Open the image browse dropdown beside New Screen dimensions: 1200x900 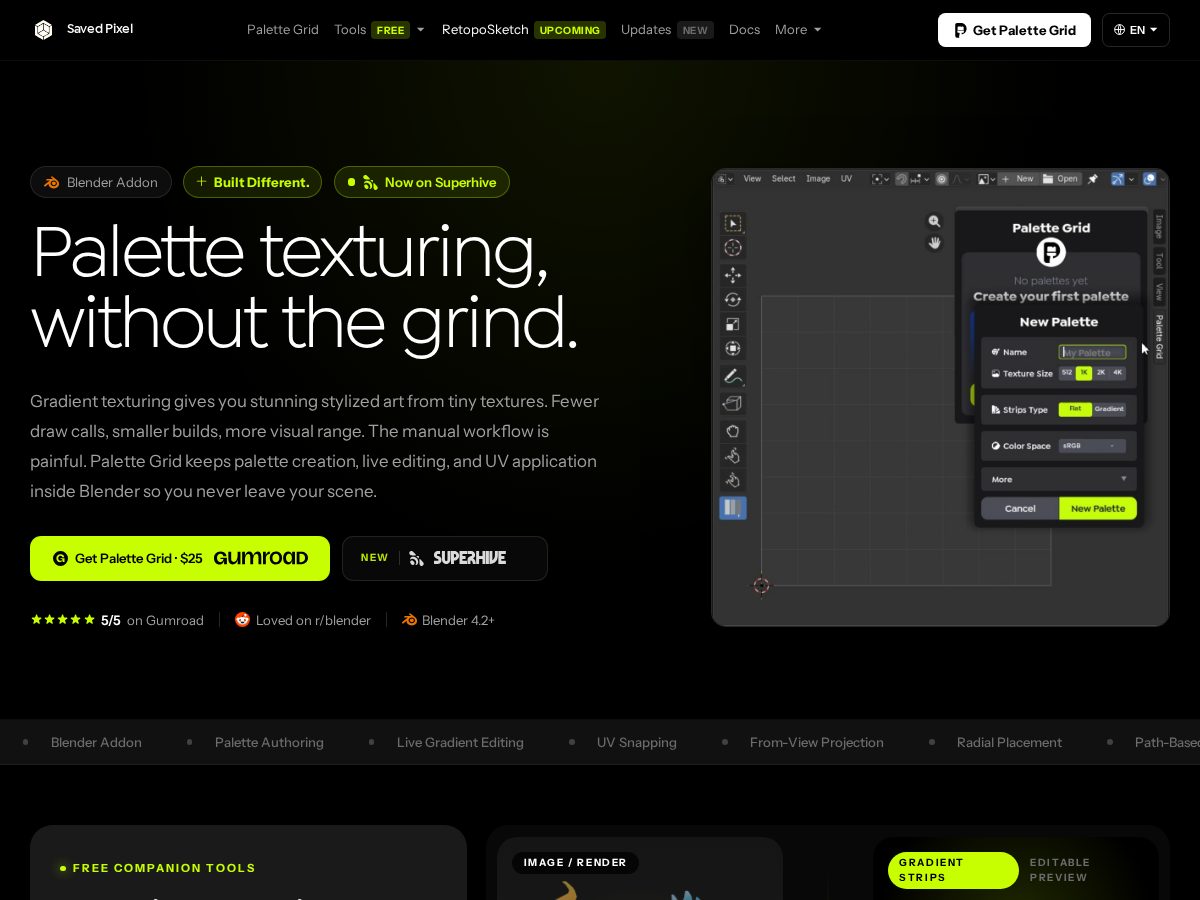click(987, 179)
